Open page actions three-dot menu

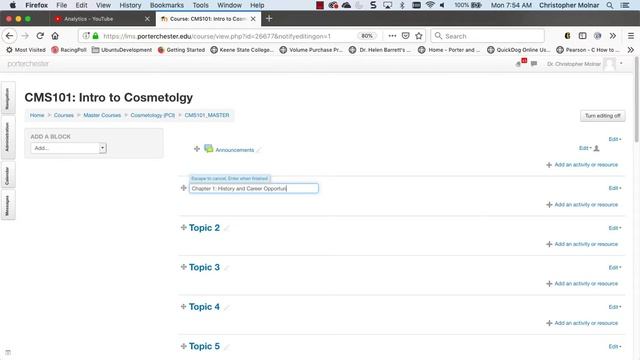[392, 36]
